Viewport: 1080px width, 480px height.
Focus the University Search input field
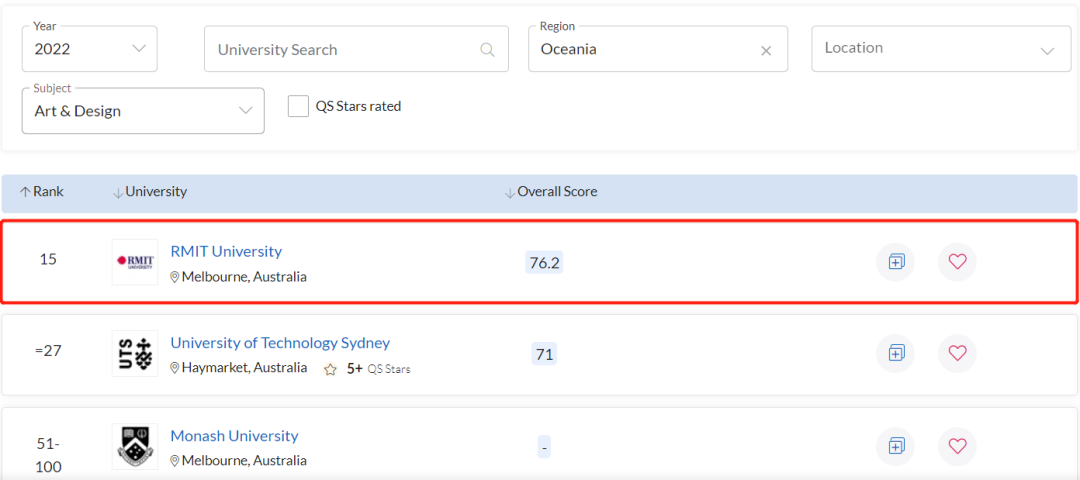356,49
